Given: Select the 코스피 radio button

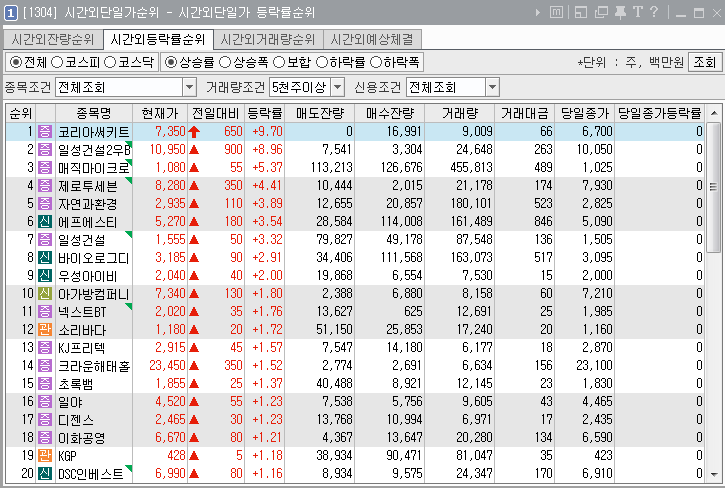Looking at the screenshot, I should [x=56, y=62].
